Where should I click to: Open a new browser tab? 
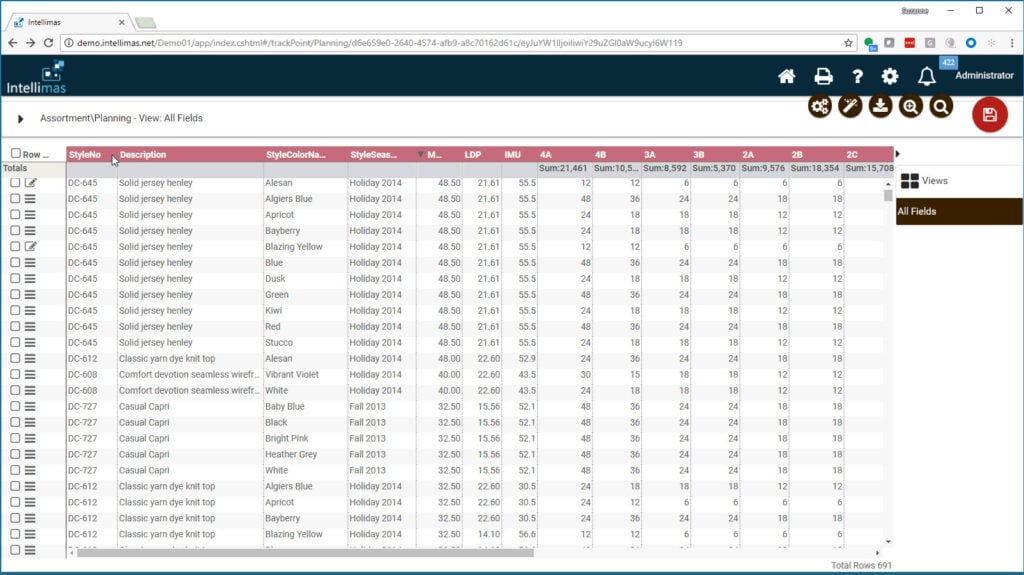click(146, 23)
